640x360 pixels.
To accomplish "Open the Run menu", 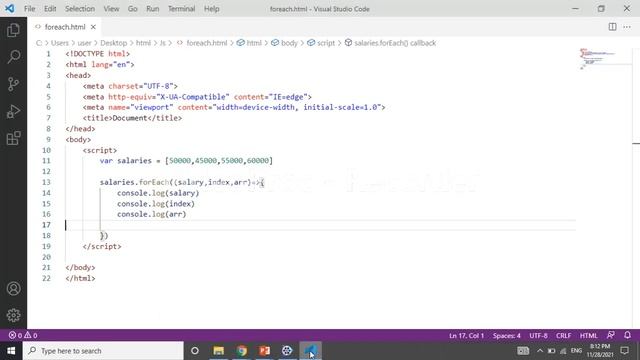I will [x=153, y=9].
